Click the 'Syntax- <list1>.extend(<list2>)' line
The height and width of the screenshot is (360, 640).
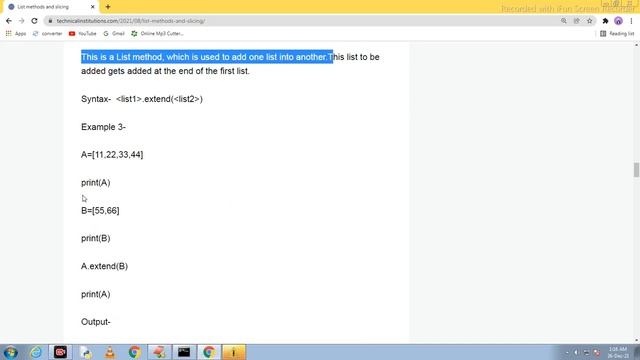[142, 99]
